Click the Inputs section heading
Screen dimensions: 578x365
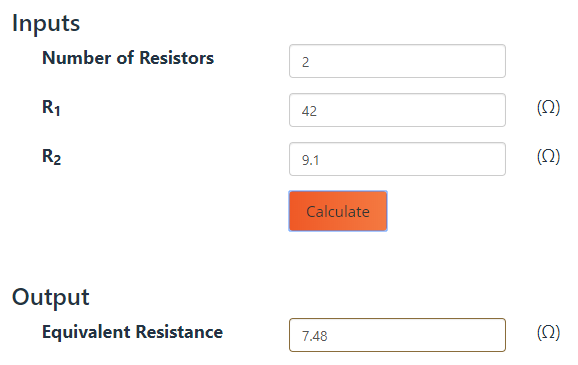46,24
